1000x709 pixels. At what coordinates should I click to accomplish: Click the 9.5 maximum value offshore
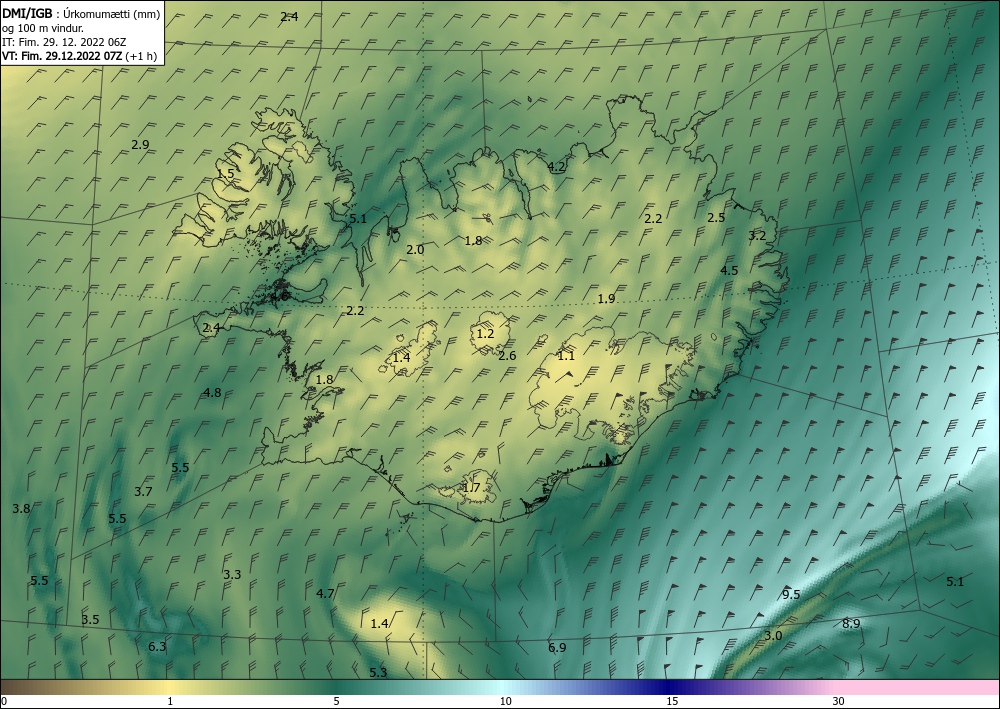[x=791, y=595]
